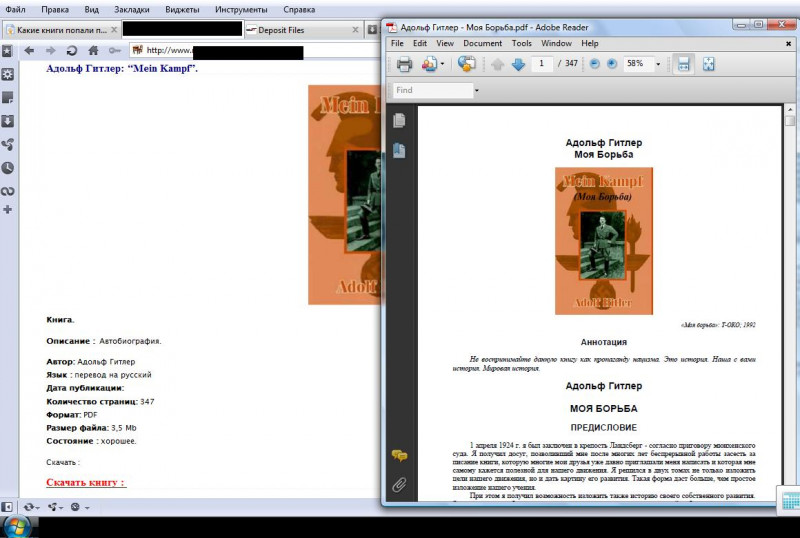The width and height of the screenshot is (800, 538).
Task: Click the scrollbar up arrow in Adobe Reader
Action: 790,109
